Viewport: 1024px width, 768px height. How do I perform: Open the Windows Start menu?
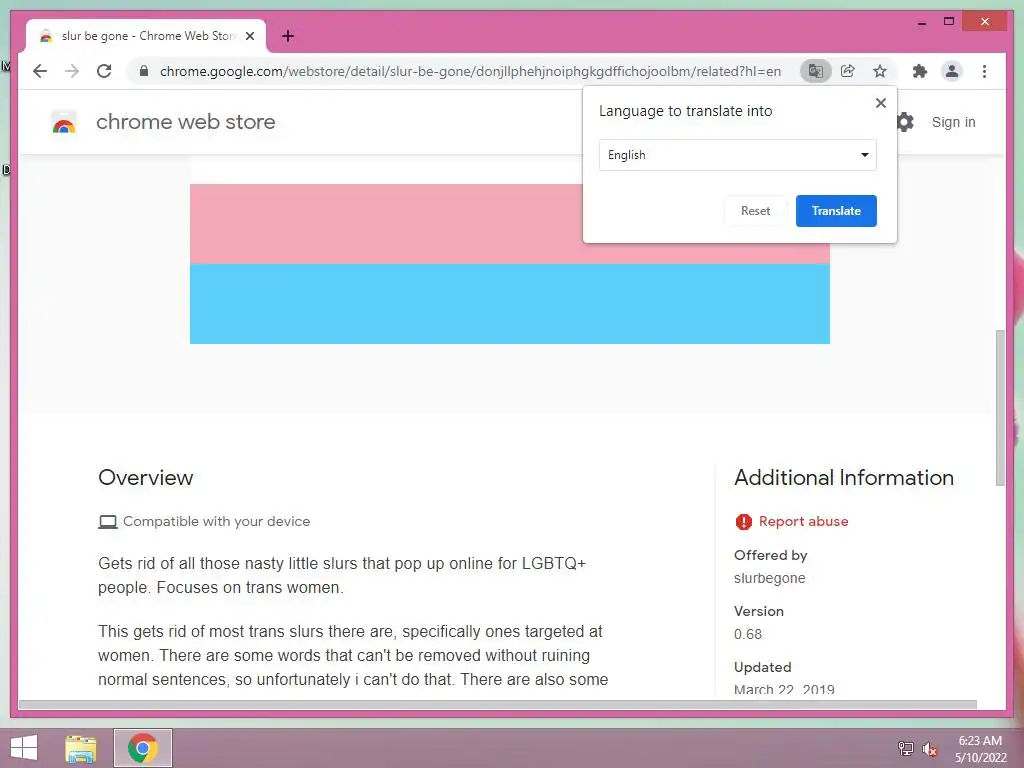24,748
